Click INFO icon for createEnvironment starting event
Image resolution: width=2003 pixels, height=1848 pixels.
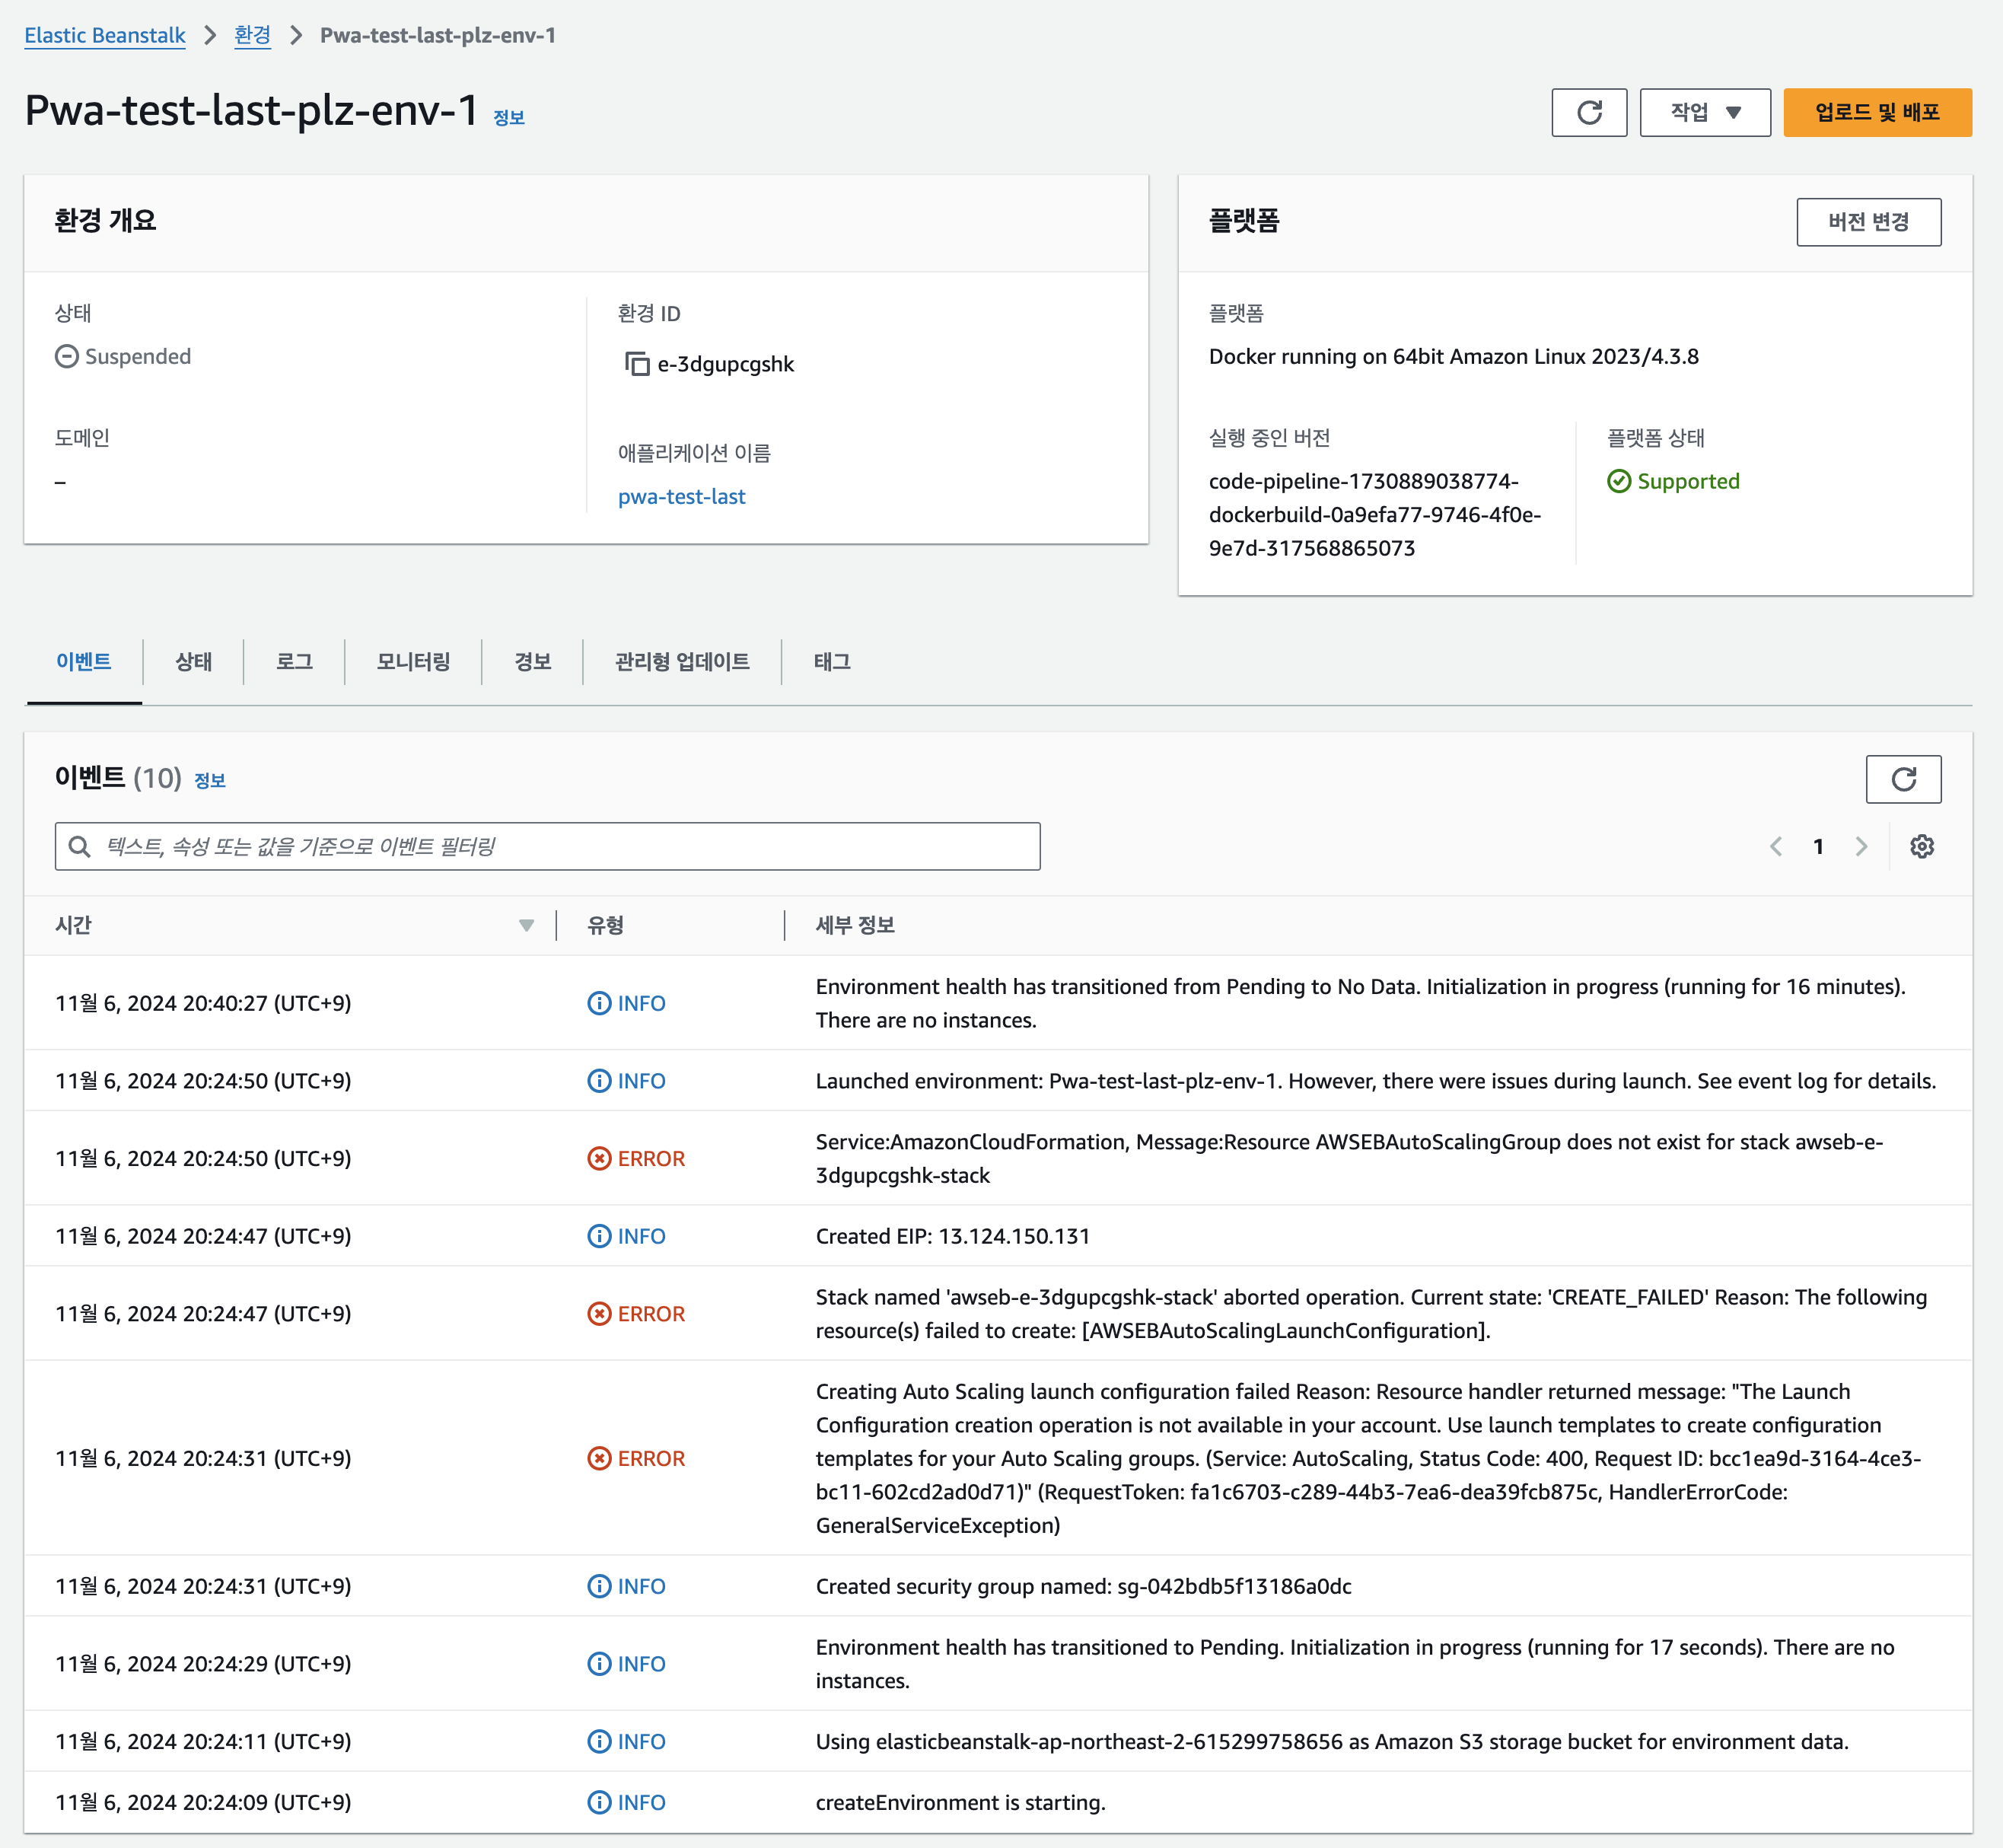(x=599, y=1802)
